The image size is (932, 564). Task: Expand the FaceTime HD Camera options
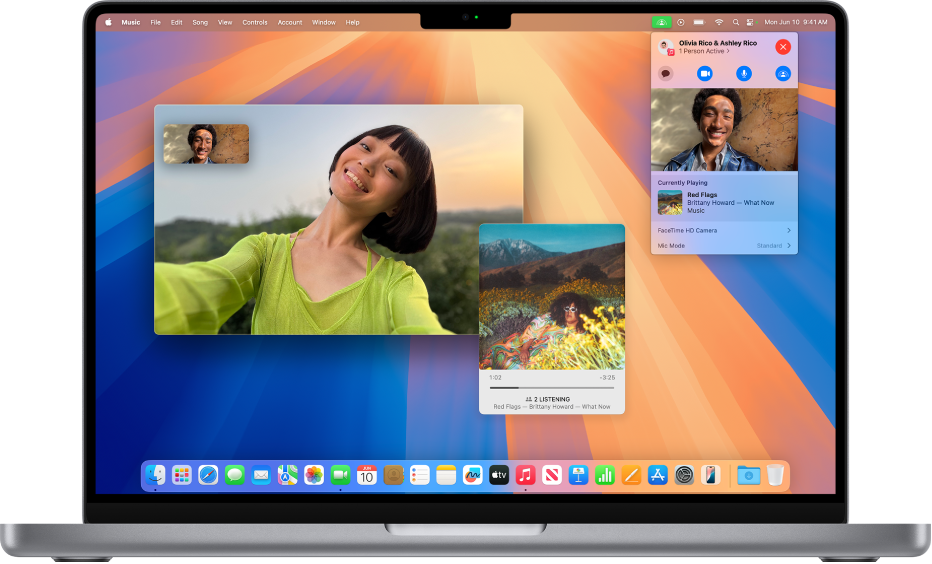pos(724,230)
